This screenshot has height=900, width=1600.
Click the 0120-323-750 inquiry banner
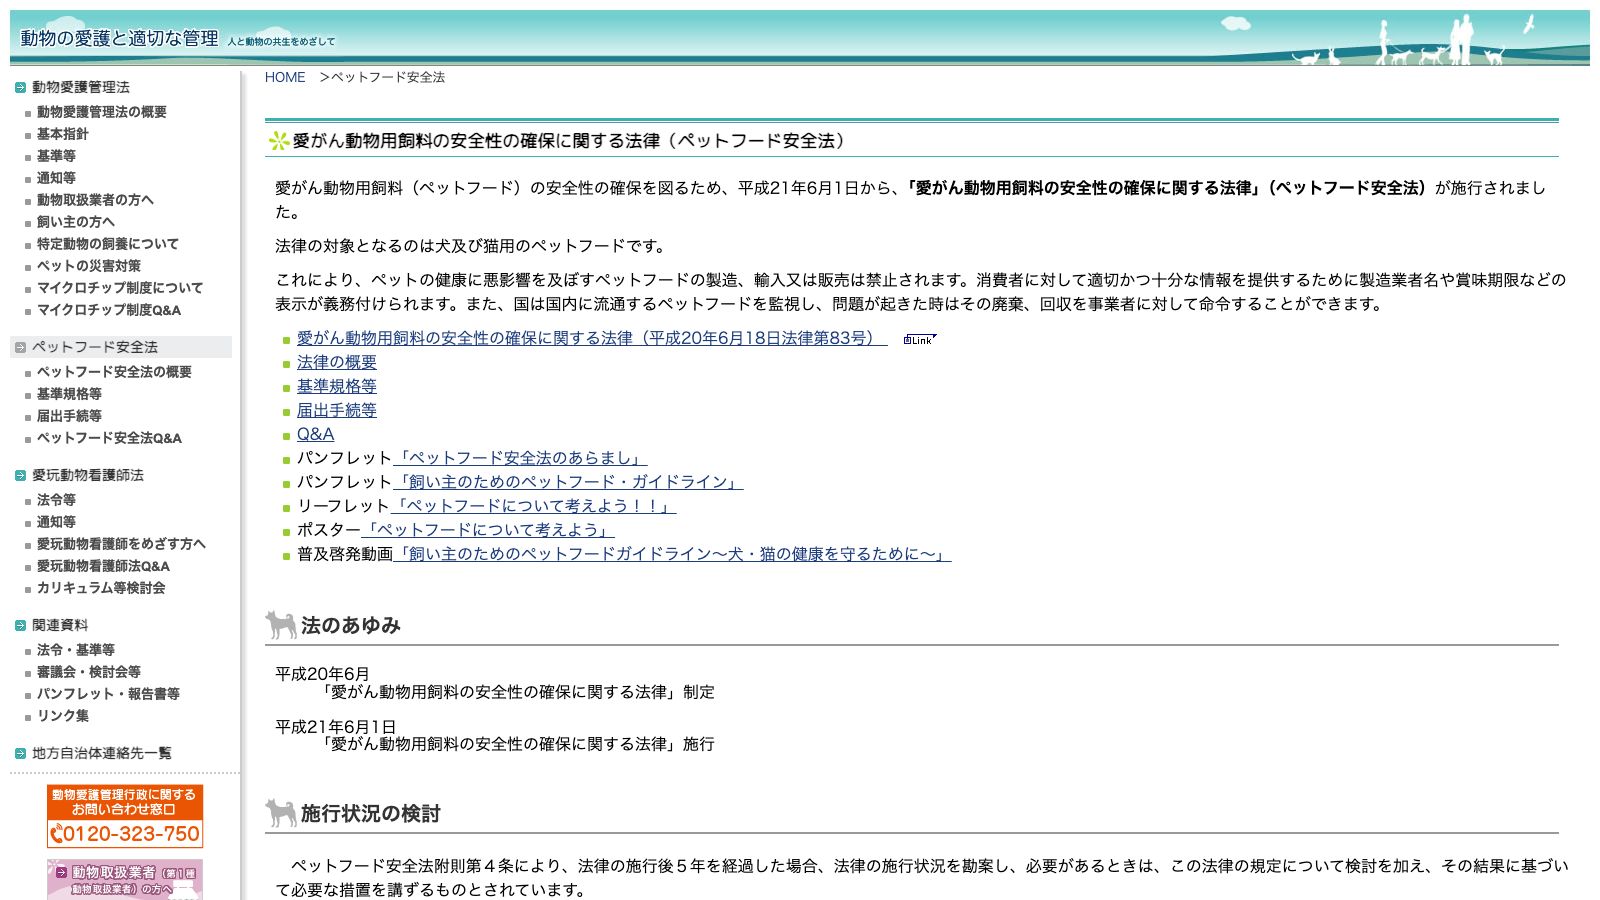(125, 816)
